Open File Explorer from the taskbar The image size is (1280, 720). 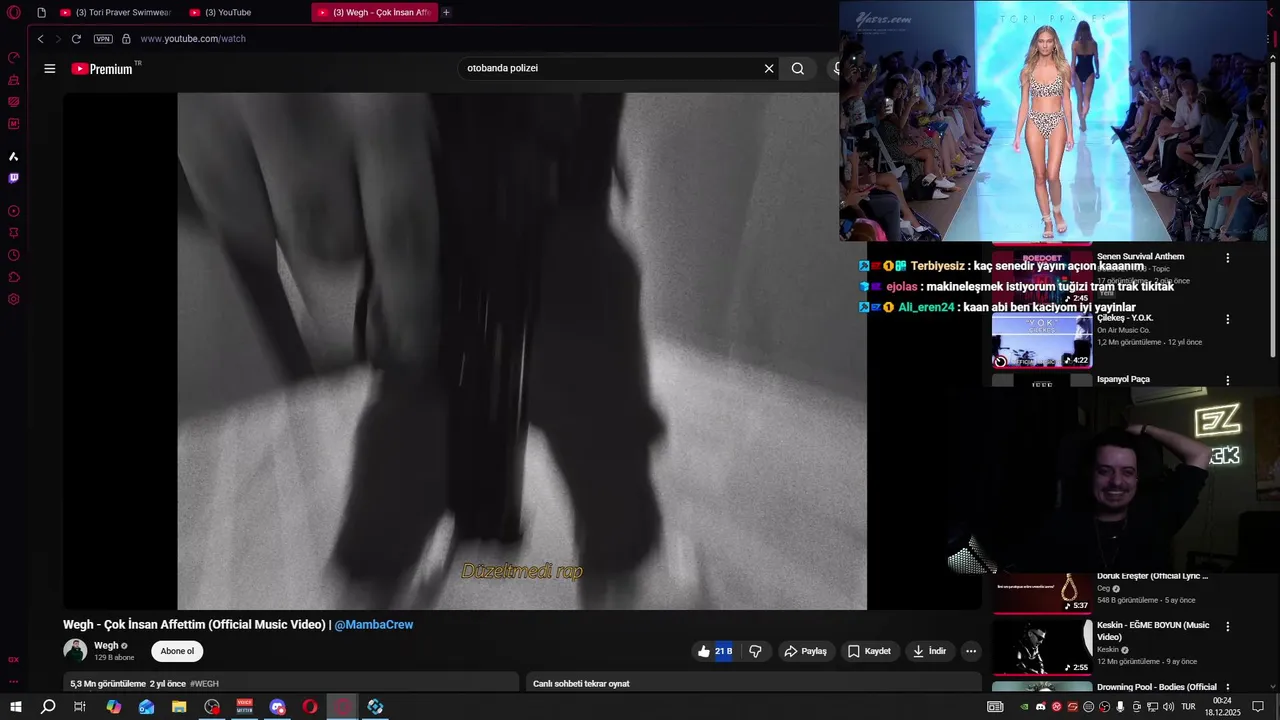pyautogui.click(x=179, y=706)
